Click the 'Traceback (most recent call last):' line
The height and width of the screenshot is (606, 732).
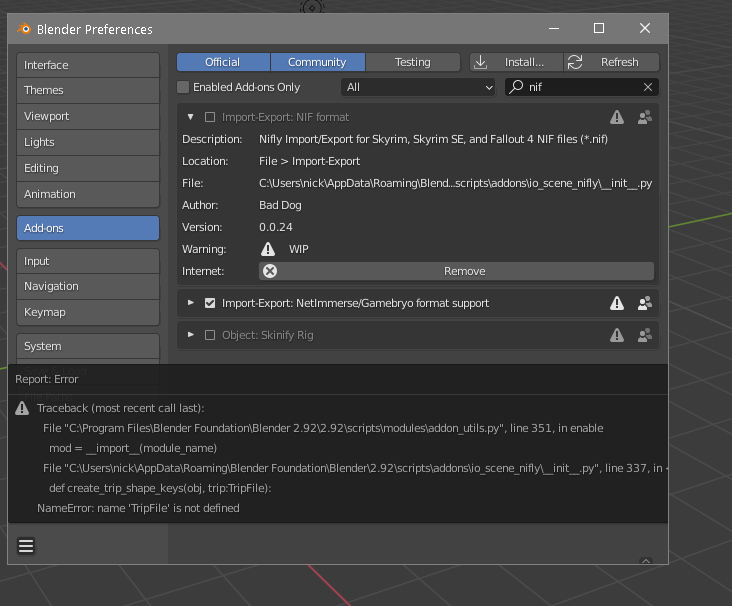tap(120, 408)
